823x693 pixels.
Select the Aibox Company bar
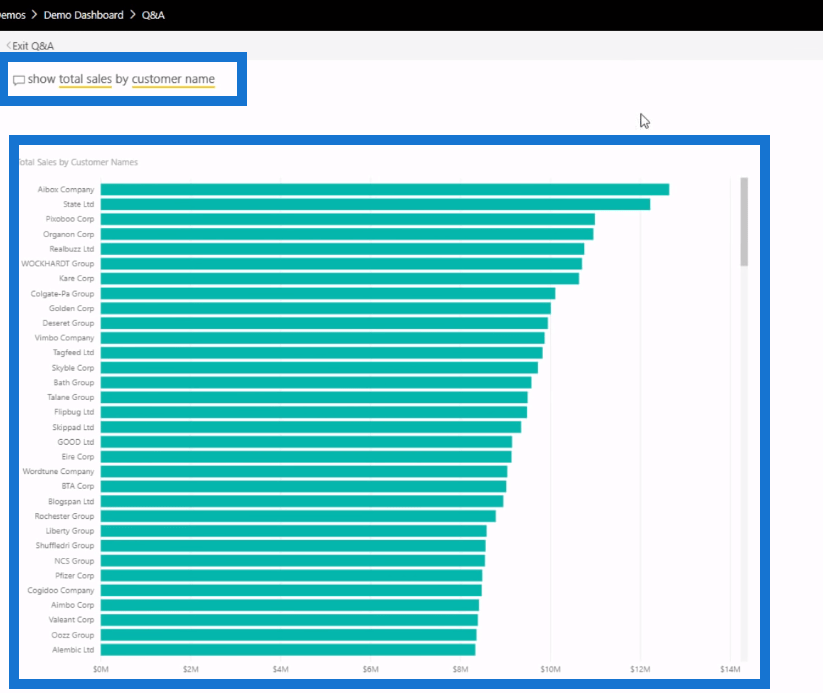[x=384, y=189]
